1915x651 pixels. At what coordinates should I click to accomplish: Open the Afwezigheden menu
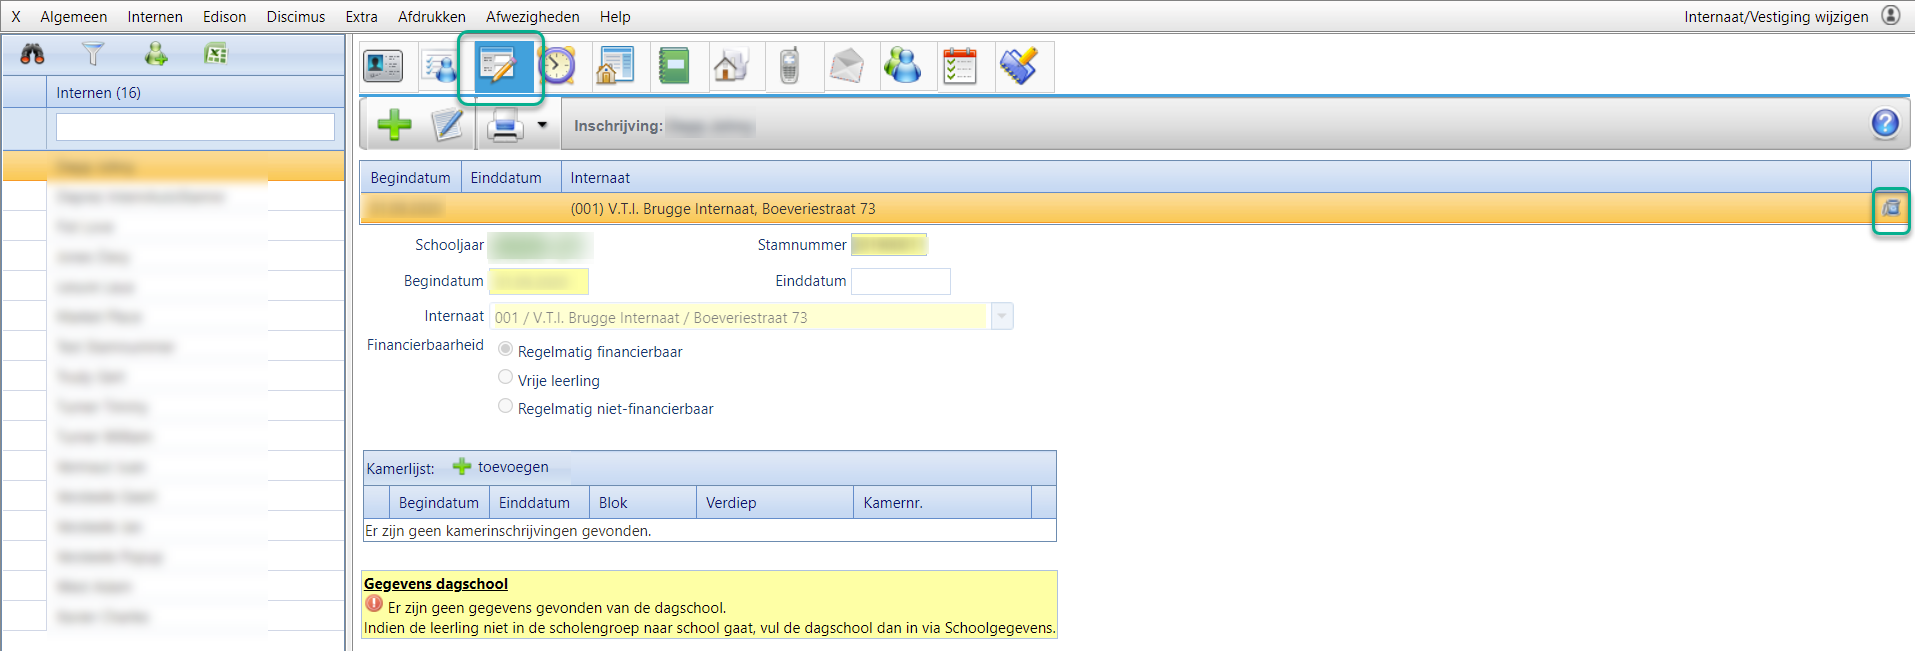532,17
